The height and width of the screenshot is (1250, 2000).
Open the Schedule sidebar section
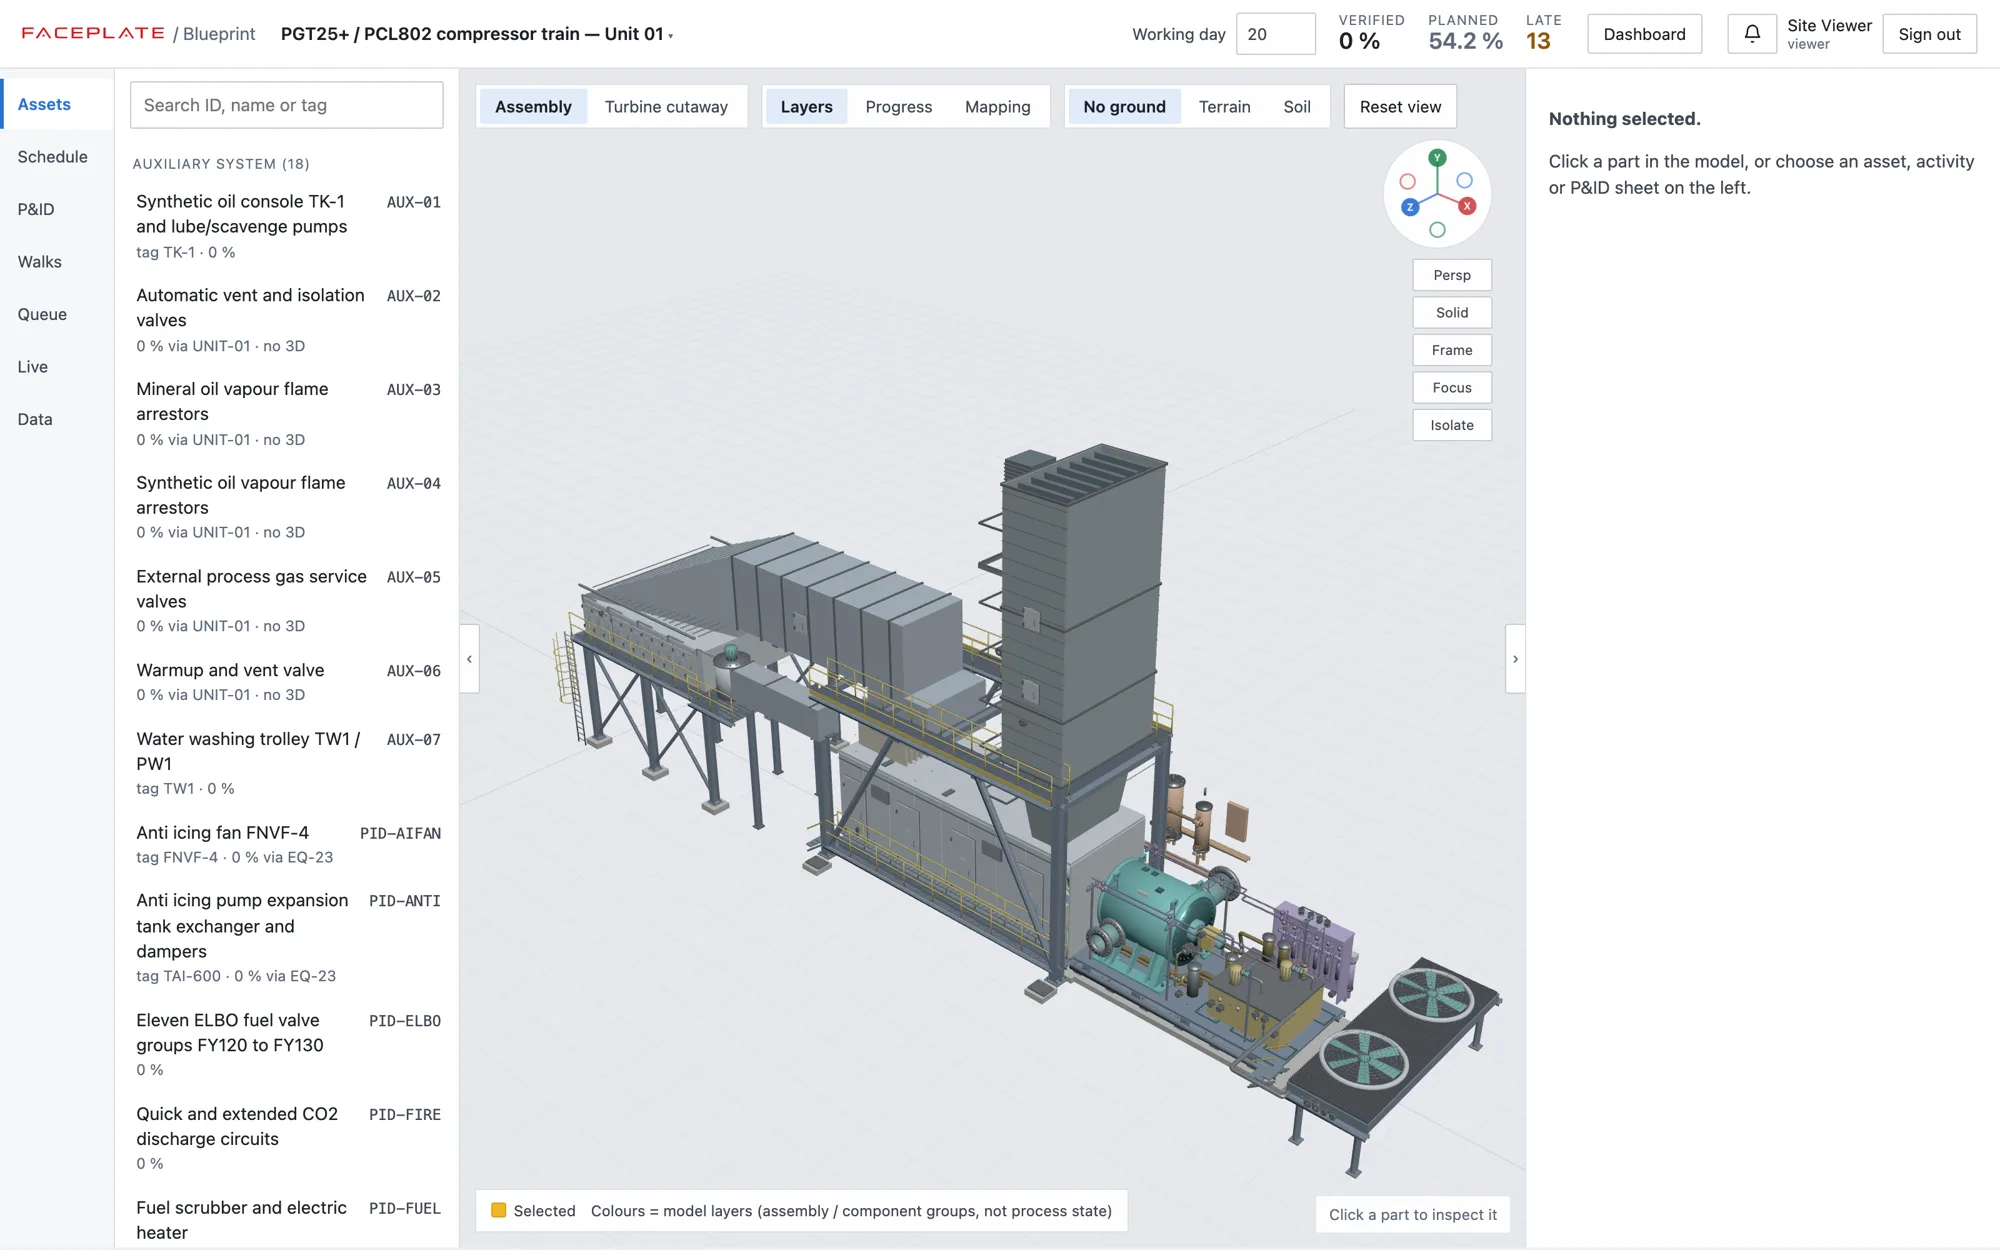coord(58,157)
